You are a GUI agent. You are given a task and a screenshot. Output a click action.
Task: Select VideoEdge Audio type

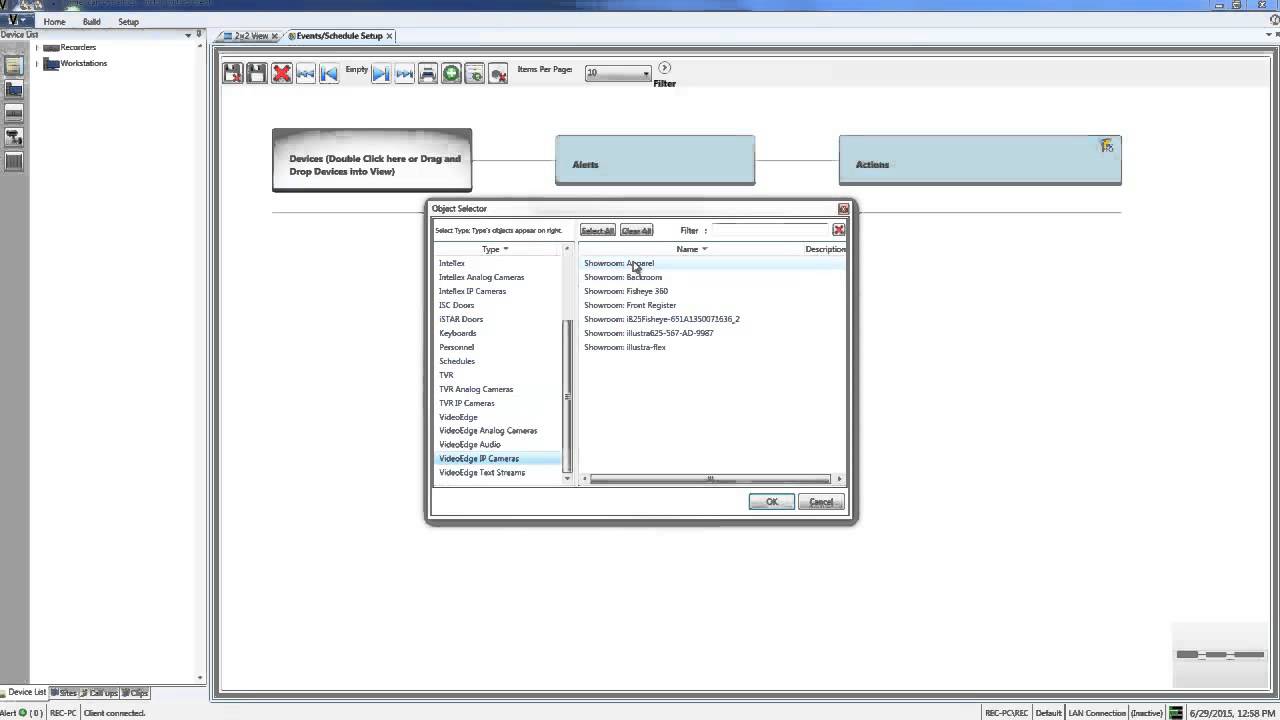470,444
